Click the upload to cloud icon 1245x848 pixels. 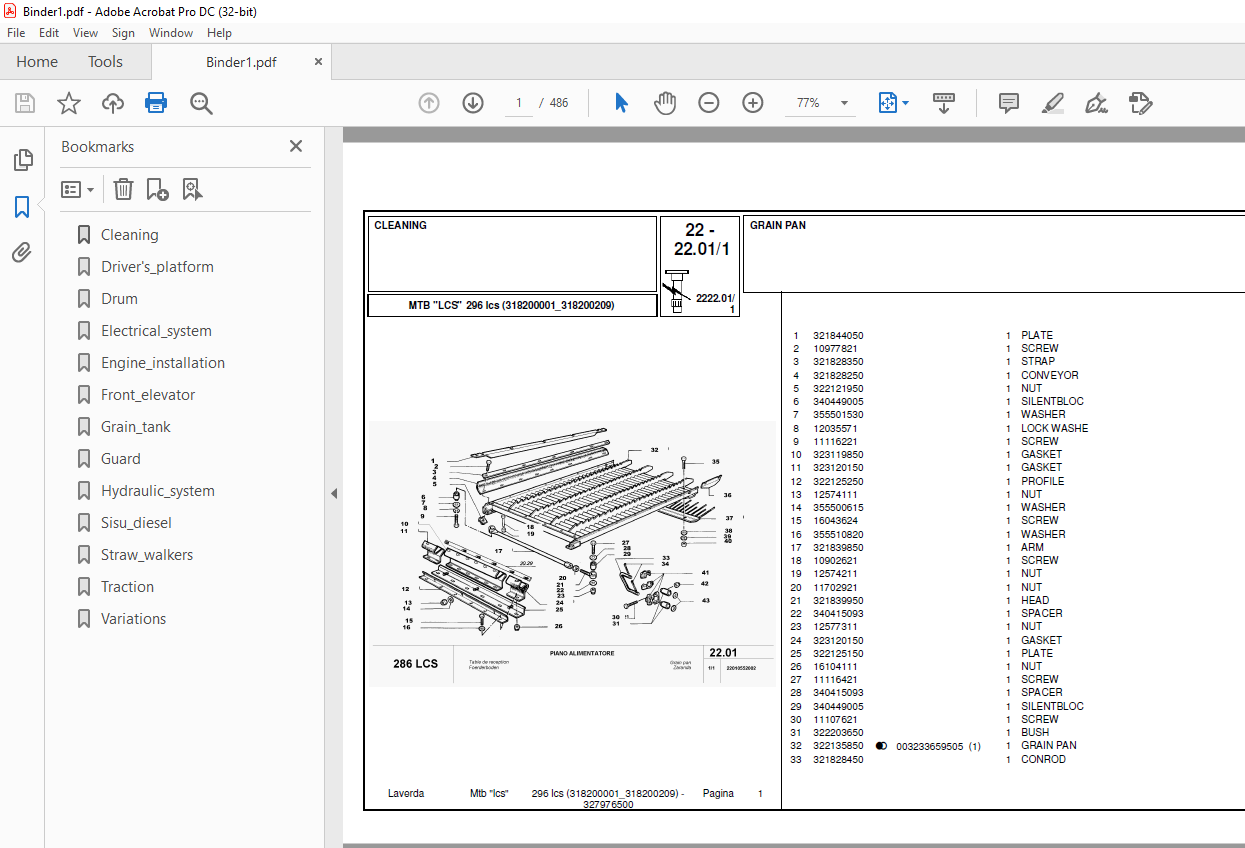tap(113, 103)
